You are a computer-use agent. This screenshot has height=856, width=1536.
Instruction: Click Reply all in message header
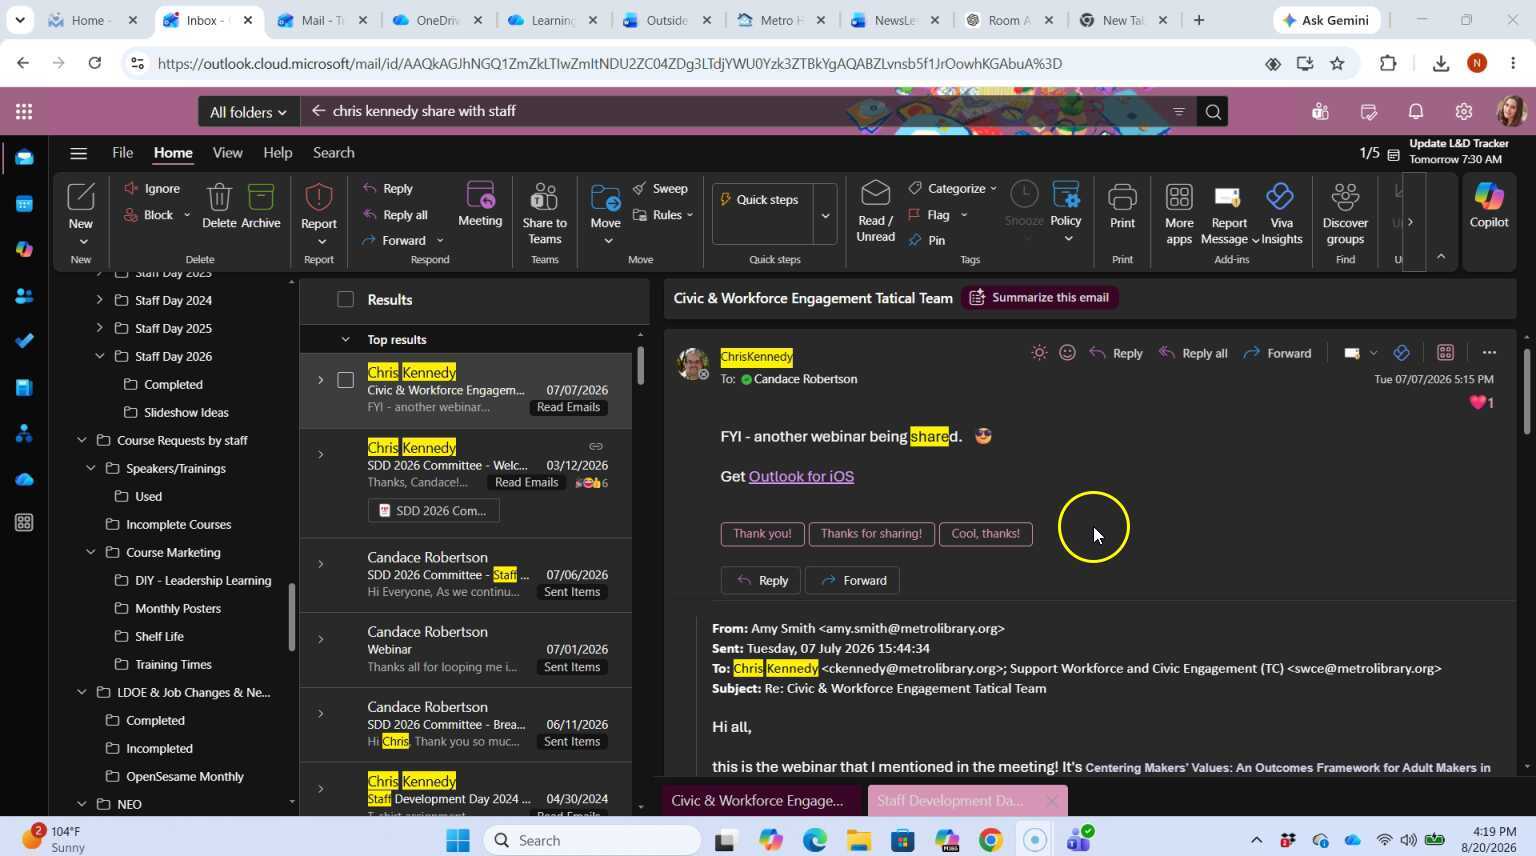coord(1193,353)
